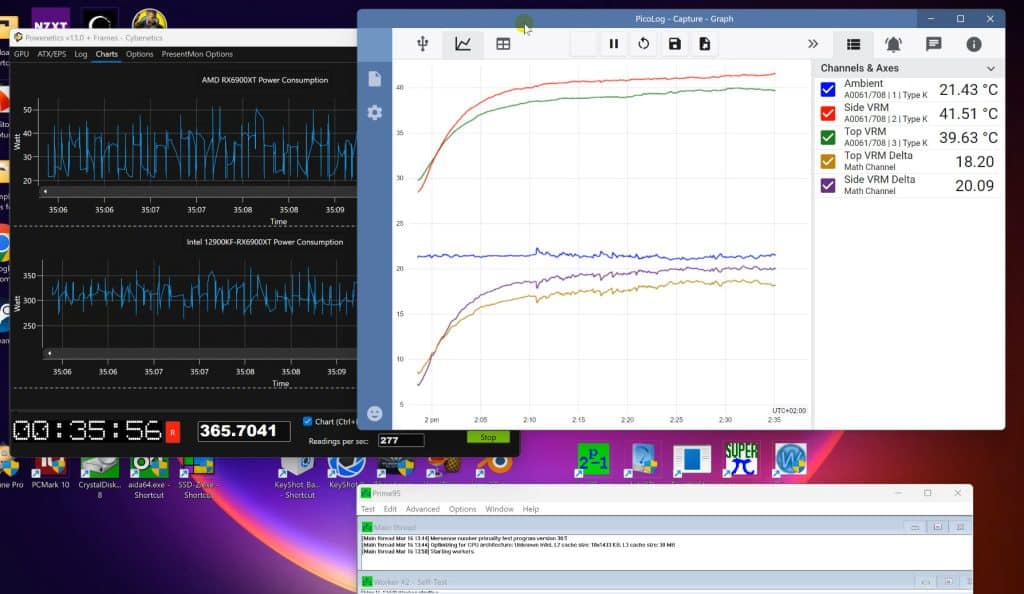Open the PicoLog notes panel
The width and height of the screenshot is (1024, 594).
coord(933,44)
